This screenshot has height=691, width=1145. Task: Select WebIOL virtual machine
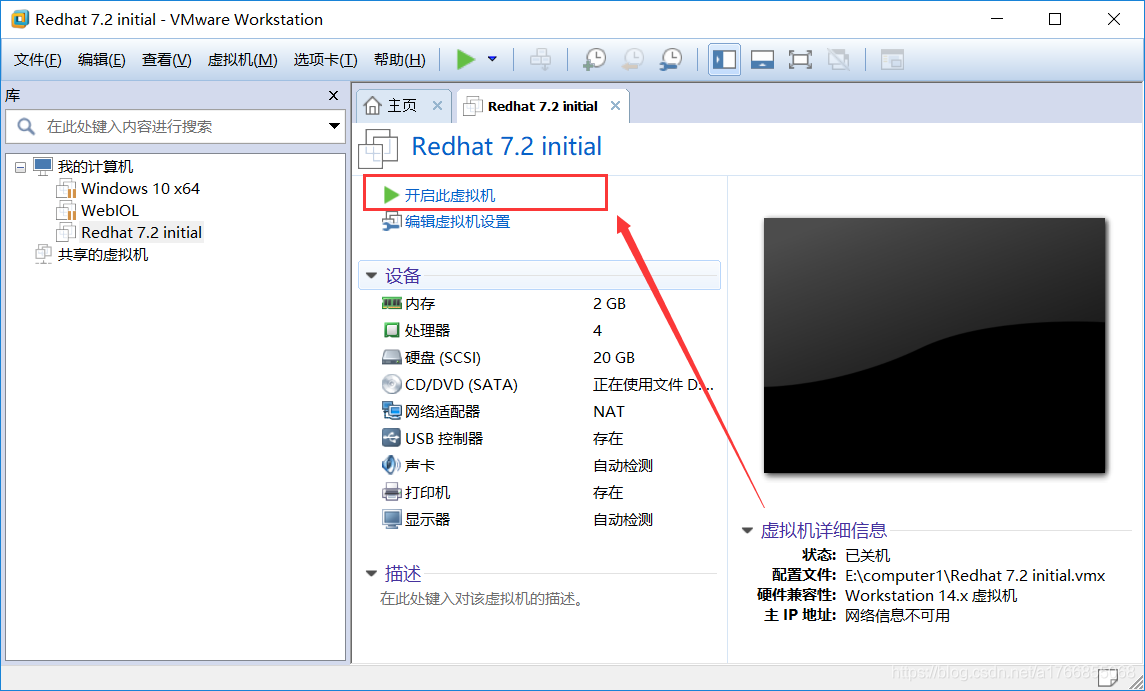[x=110, y=210]
